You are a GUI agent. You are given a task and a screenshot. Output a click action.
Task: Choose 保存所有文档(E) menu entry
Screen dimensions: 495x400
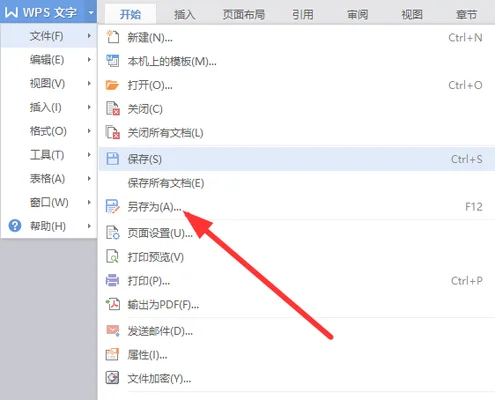tap(297, 183)
